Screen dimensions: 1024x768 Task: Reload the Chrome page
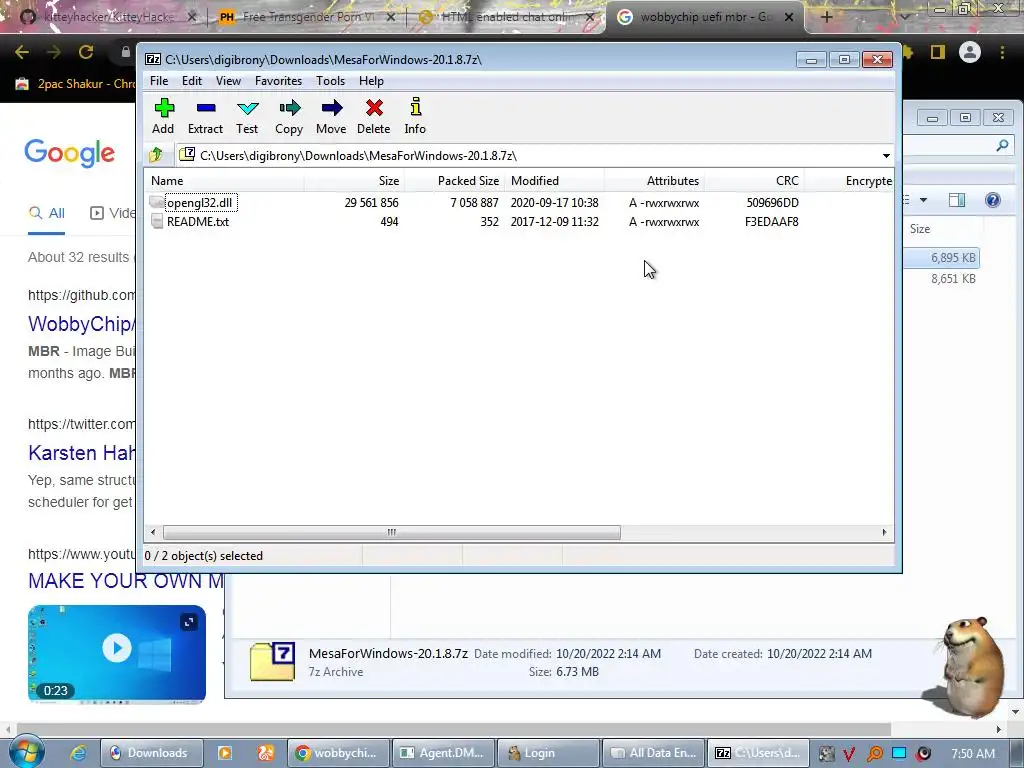pos(86,52)
